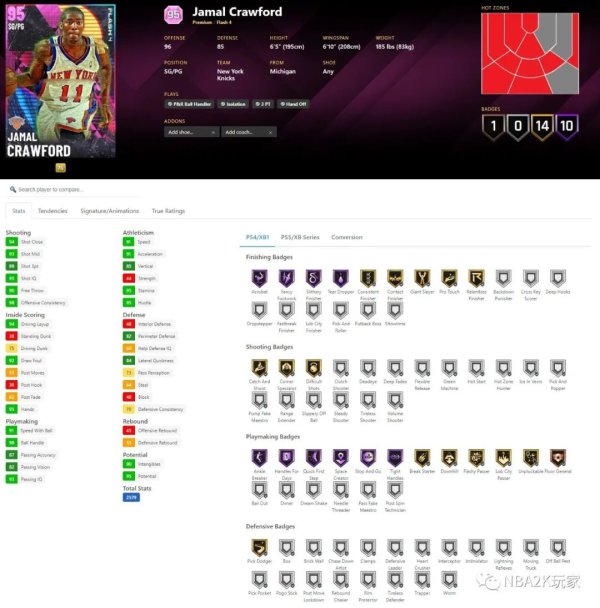Click the Conversion tab link
This screenshot has width=600, height=608.
(x=347, y=237)
